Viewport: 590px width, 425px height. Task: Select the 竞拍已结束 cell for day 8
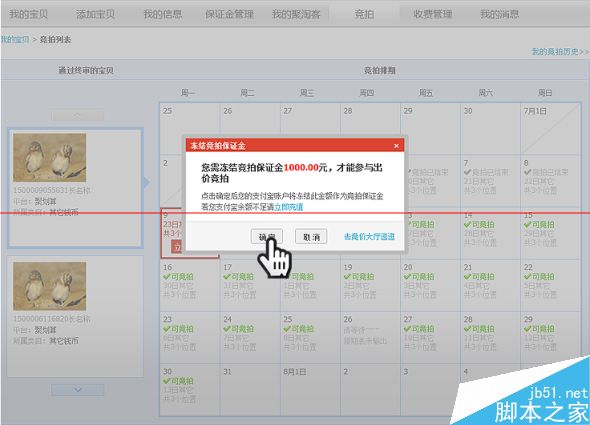pos(550,181)
